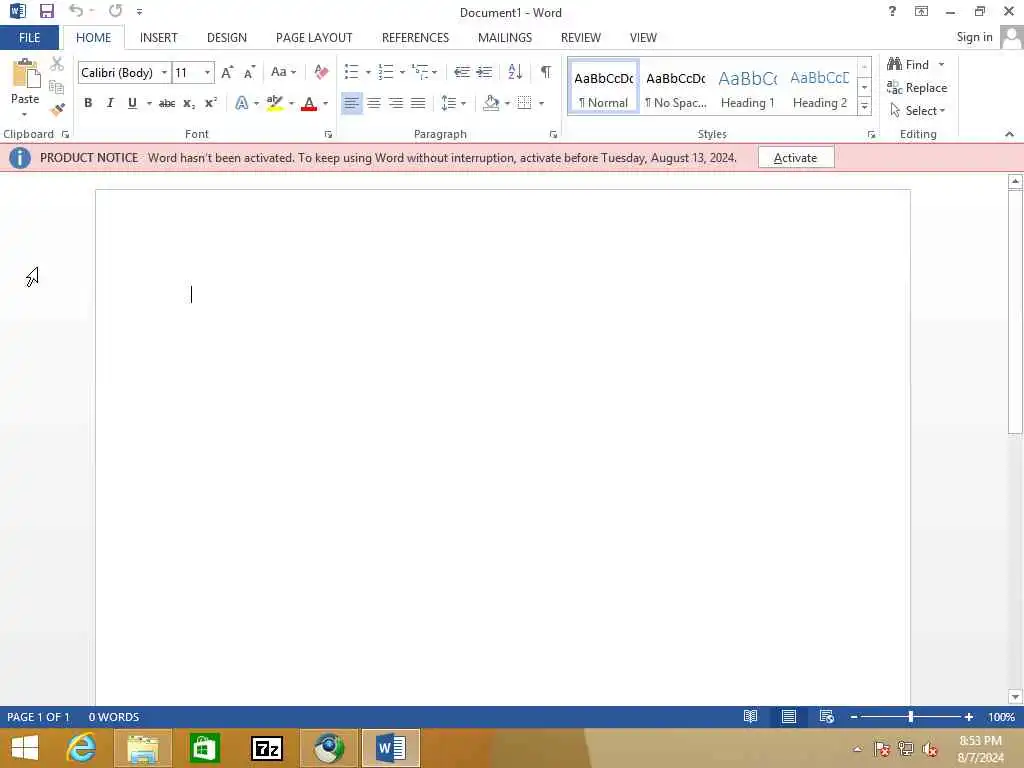Zoom in with plus button
Image resolution: width=1024 pixels, height=768 pixels.
tap(968, 717)
